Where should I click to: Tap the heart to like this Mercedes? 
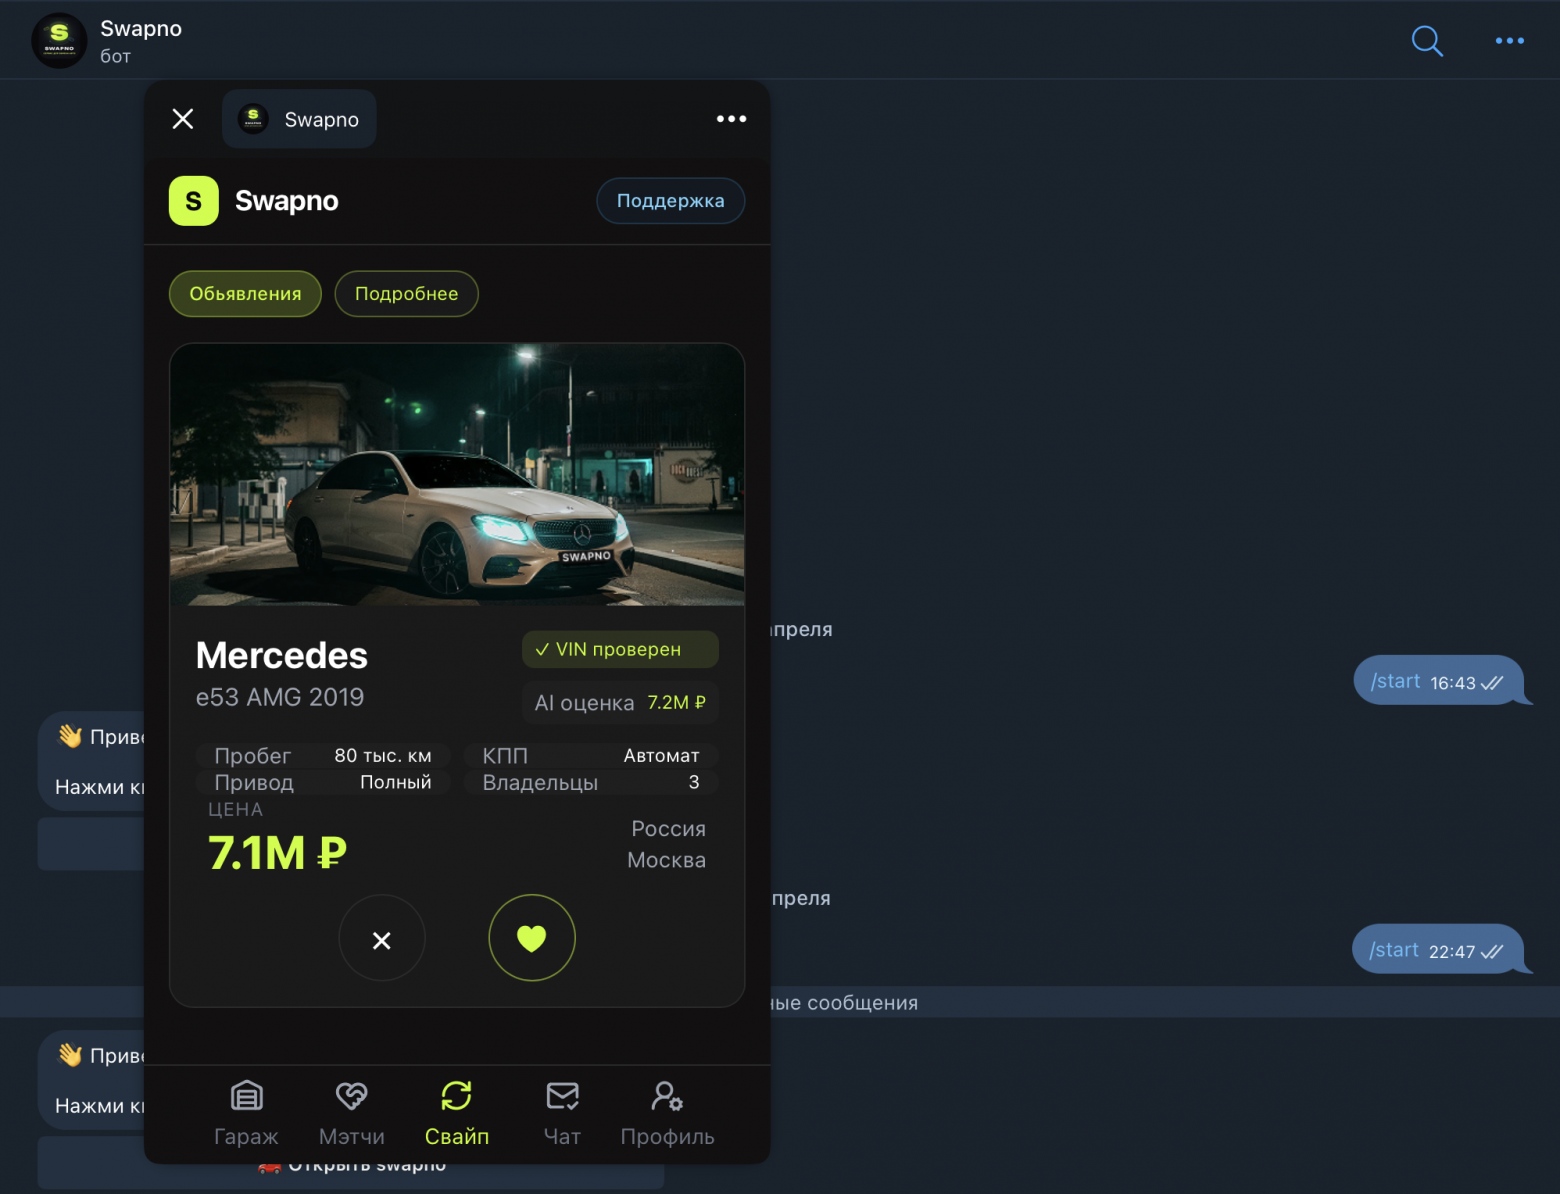[x=531, y=938]
